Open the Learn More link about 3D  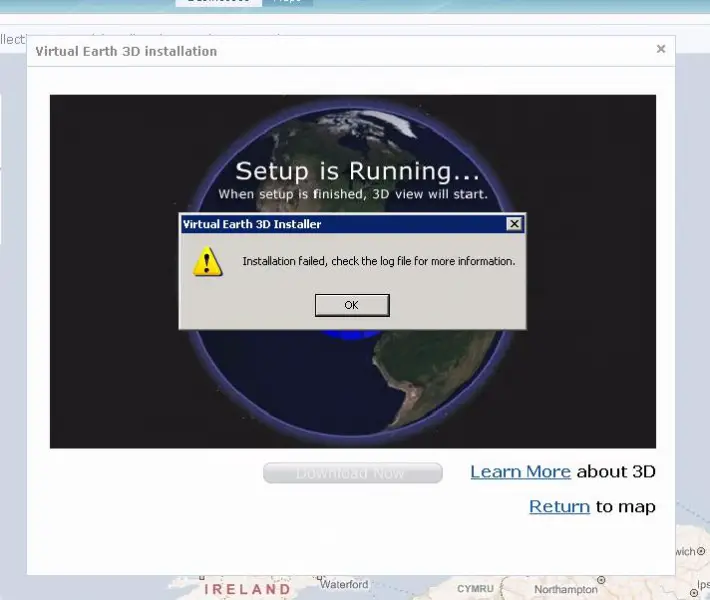[520, 472]
